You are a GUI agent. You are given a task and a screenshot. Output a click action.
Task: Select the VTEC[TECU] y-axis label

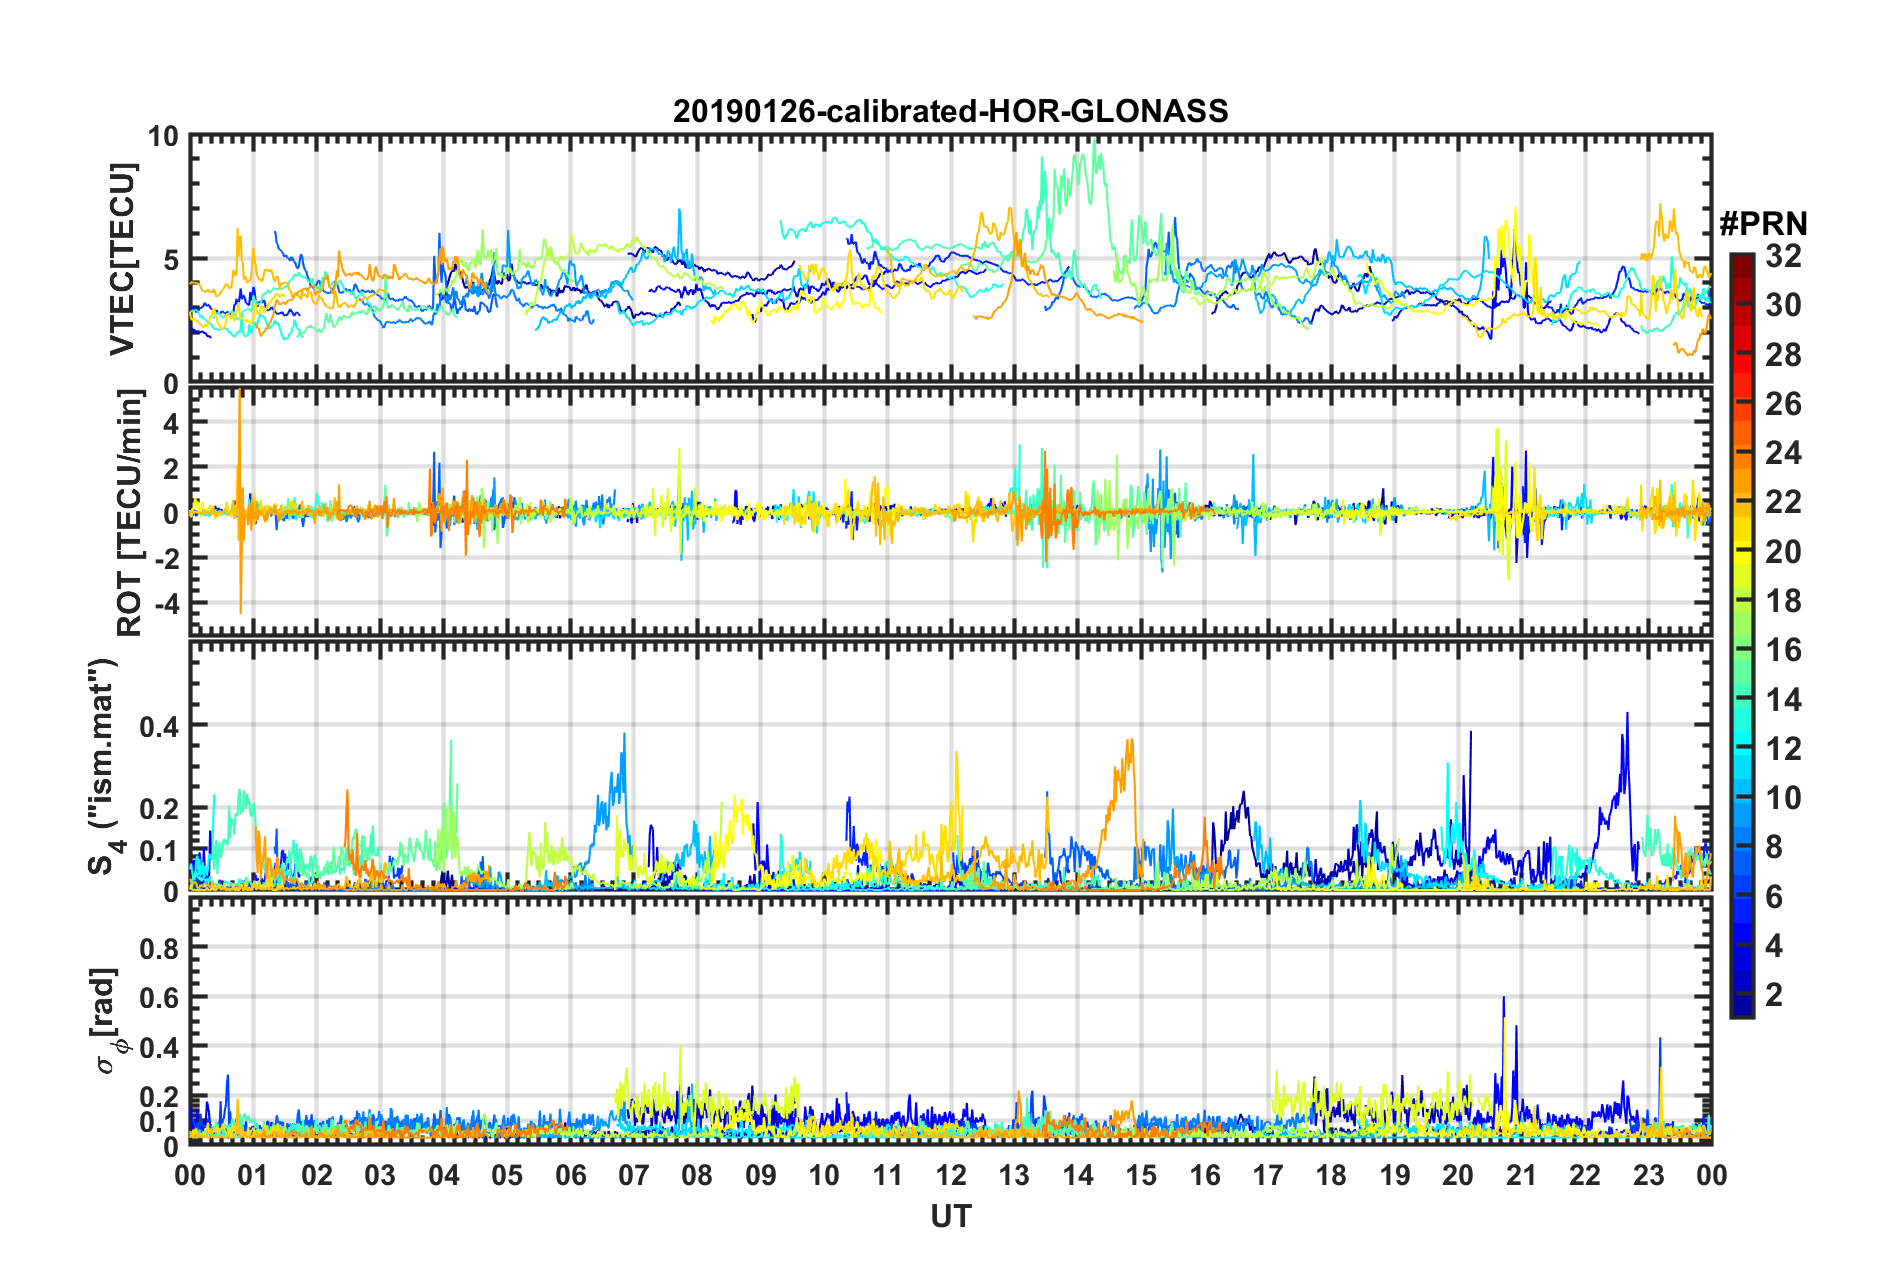122,259
